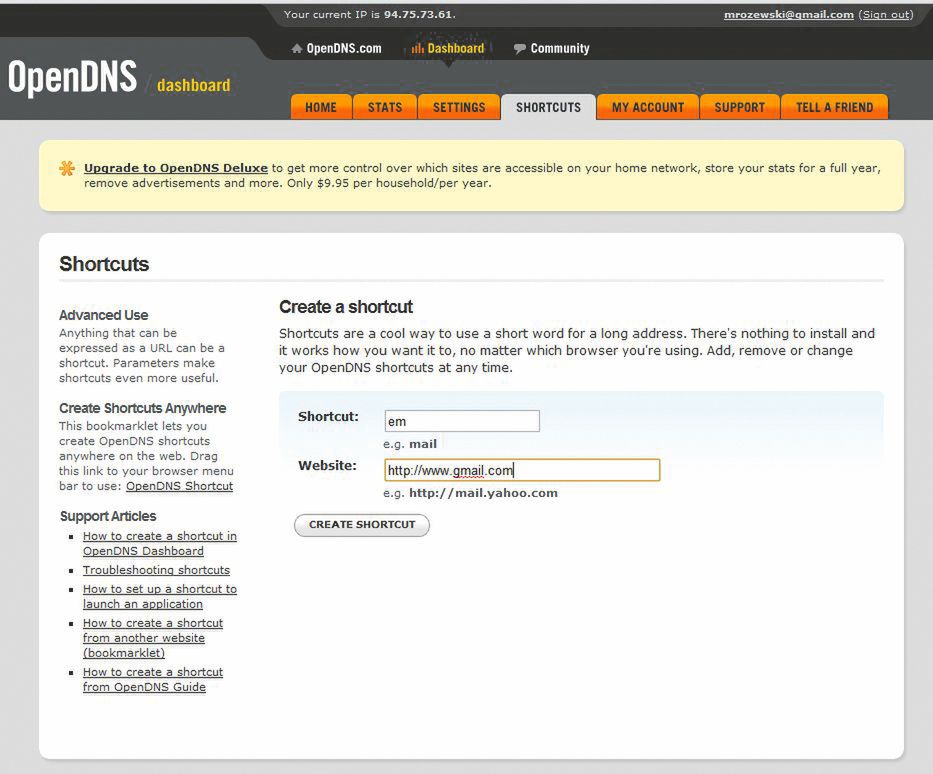The height and width of the screenshot is (774, 933).
Task: Open the Community top link
Action: [x=560, y=49]
